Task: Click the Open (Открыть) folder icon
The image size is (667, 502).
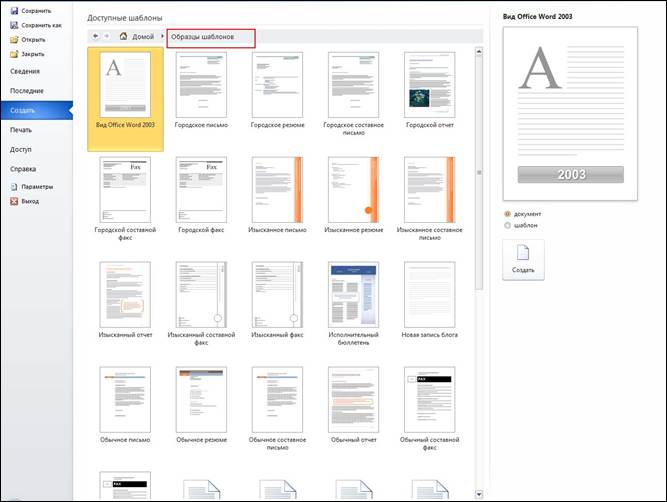Action: click(x=14, y=40)
